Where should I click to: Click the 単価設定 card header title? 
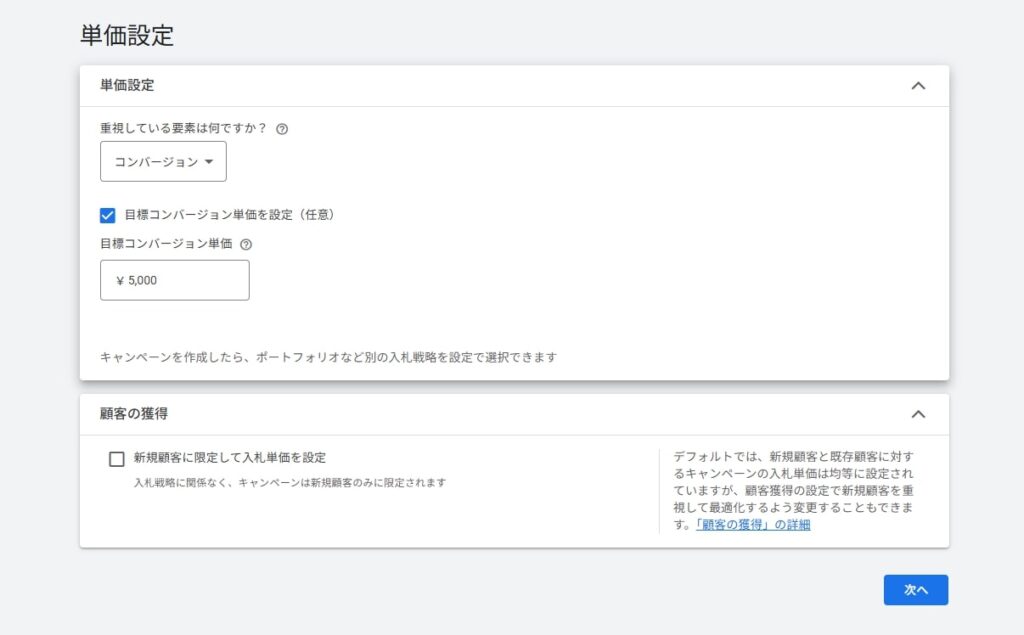coord(127,86)
